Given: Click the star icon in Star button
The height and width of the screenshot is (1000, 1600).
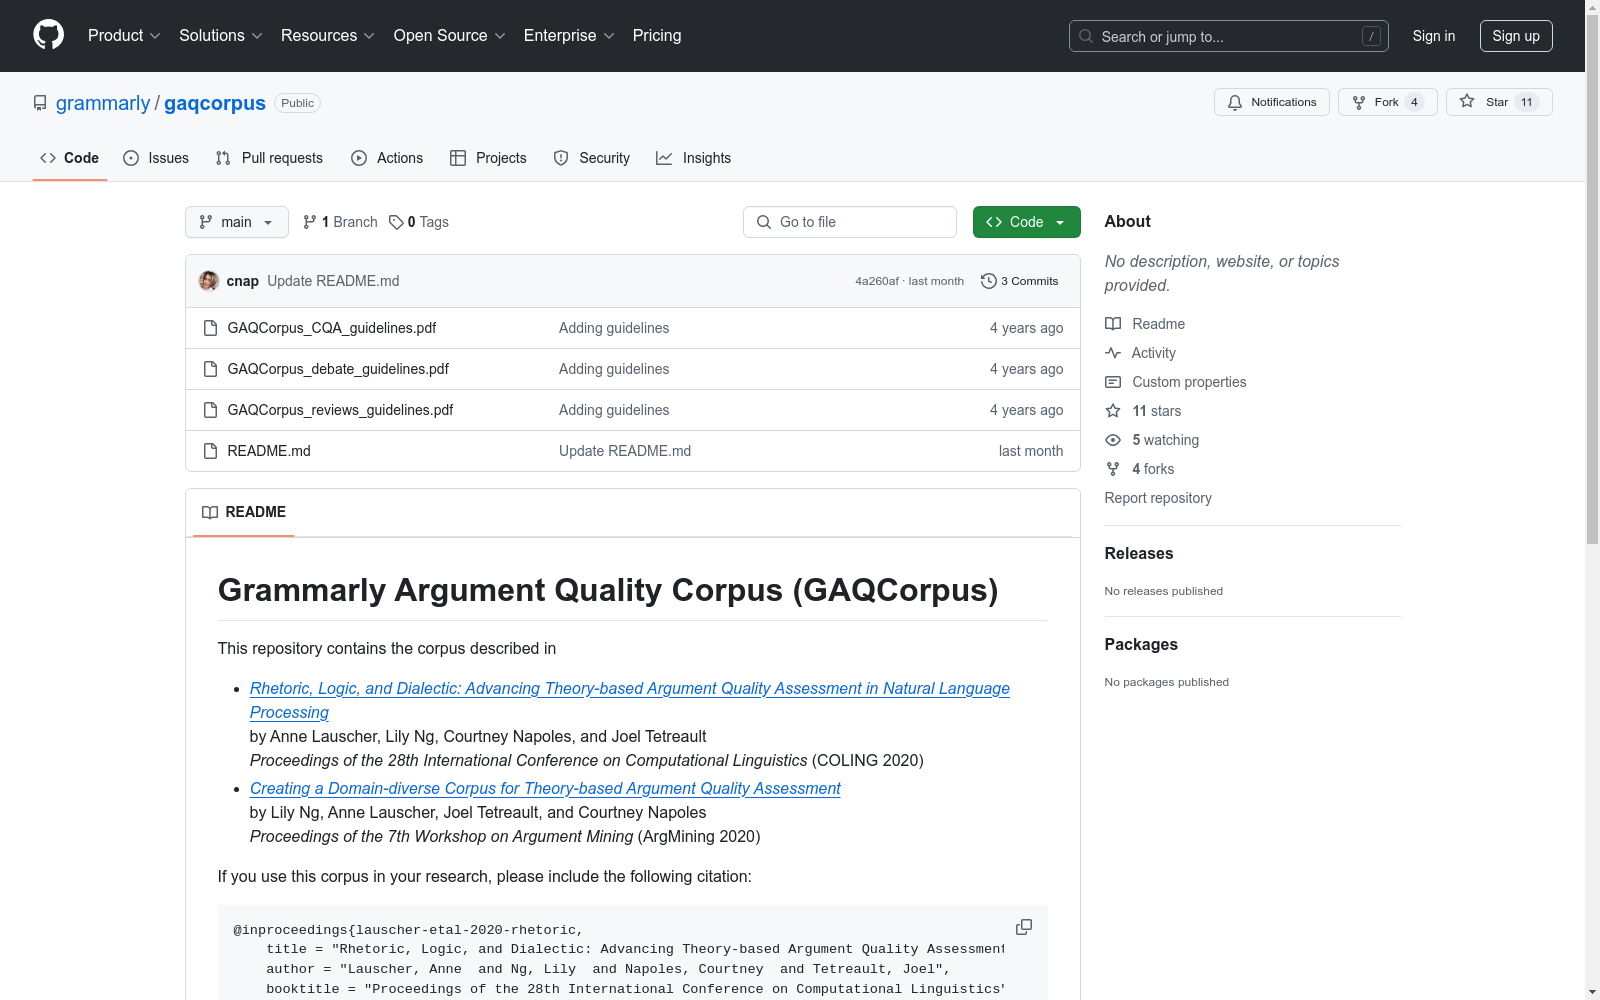Looking at the screenshot, I should click(x=1467, y=101).
